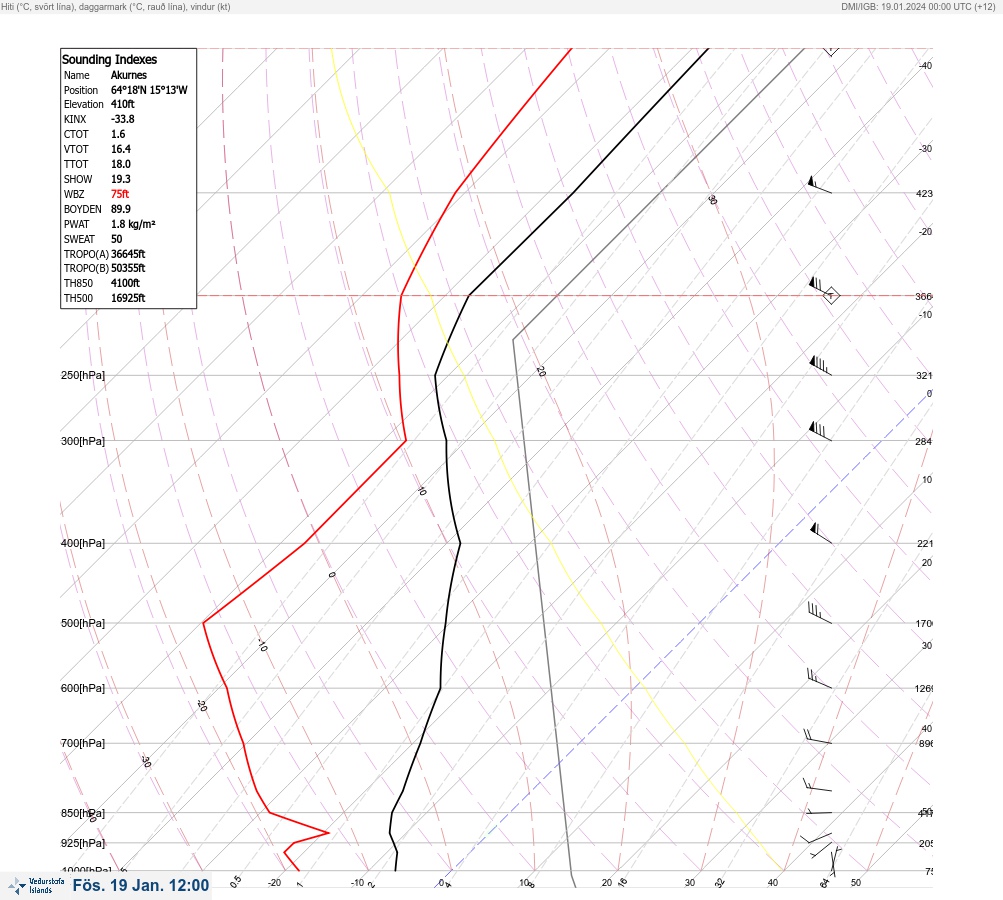Click the 400[hPa] pressure label
The image size is (1003, 900).
[83, 543]
